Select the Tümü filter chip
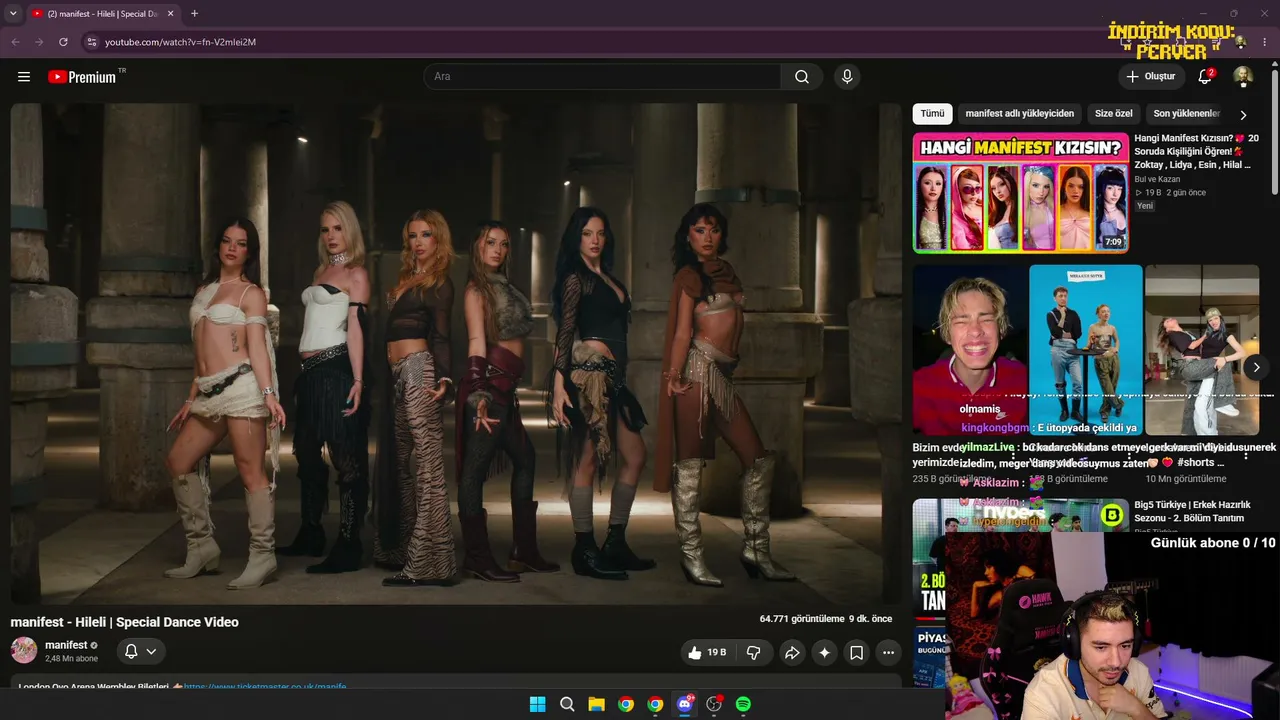 click(932, 114)
